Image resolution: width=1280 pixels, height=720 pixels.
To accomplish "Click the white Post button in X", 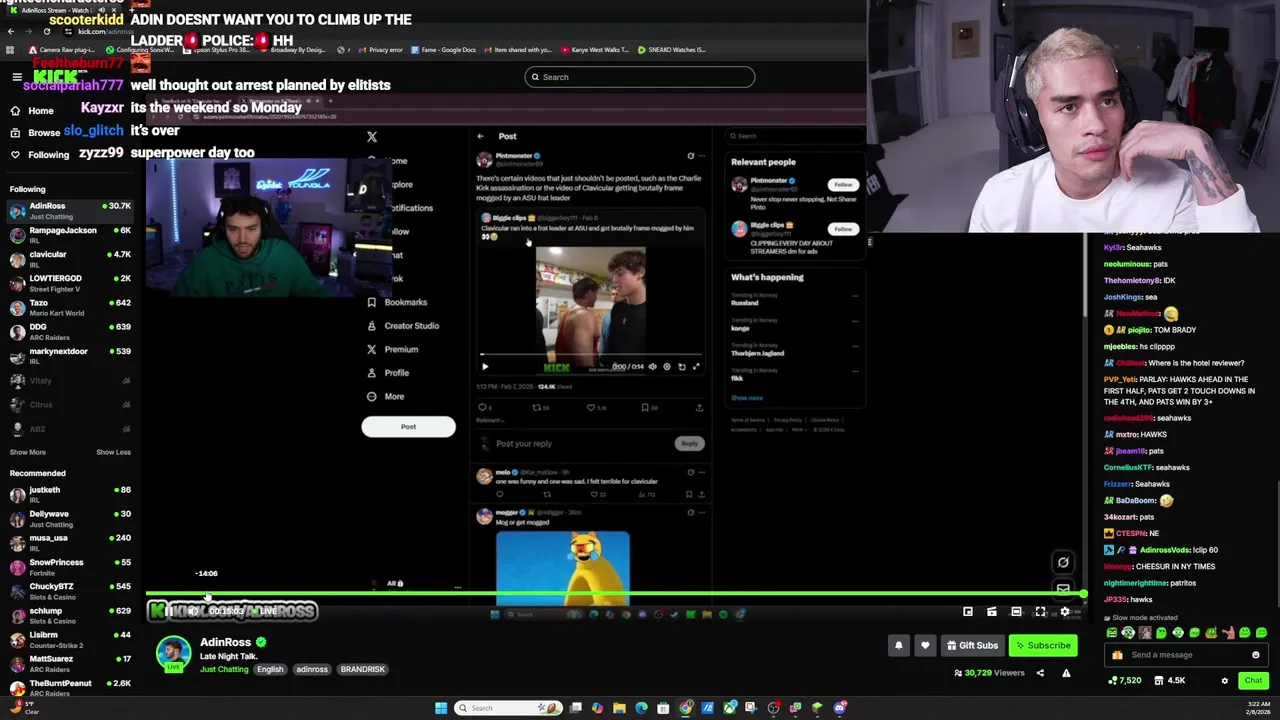I will point(408,427).
